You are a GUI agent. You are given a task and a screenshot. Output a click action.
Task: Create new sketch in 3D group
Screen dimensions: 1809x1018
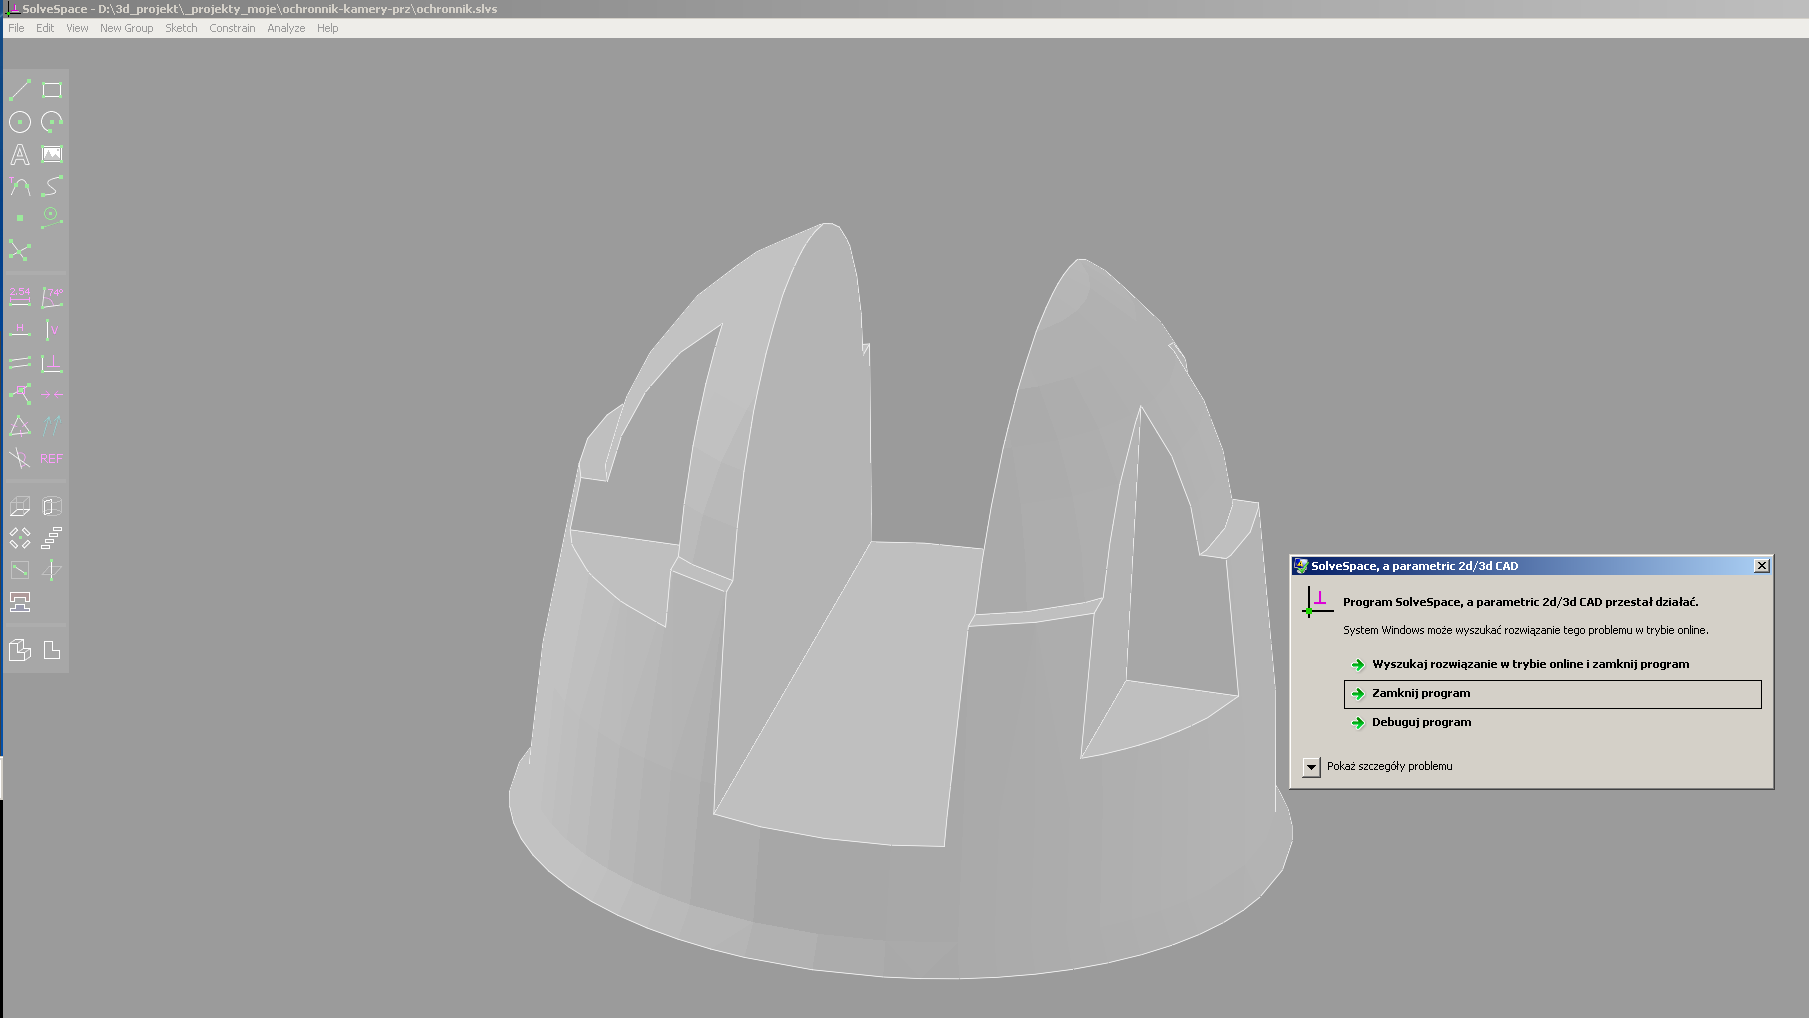pos(52,570)
